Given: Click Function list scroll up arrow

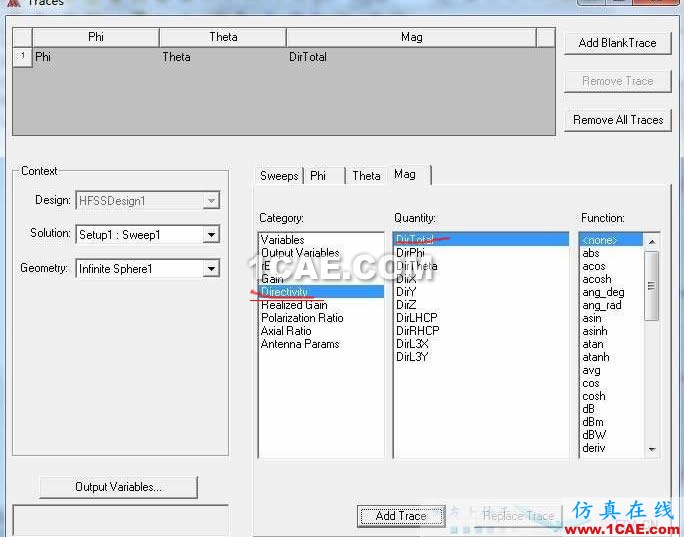Looking at the screenshot, I should pos(652,241).
